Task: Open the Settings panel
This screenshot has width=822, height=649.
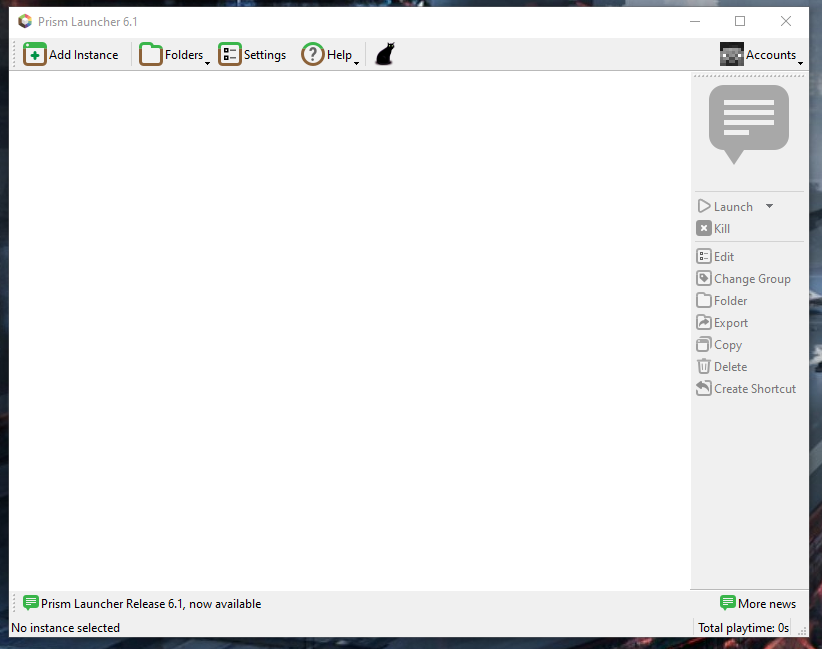Action: pyautogui.click(x=230, y=54)
